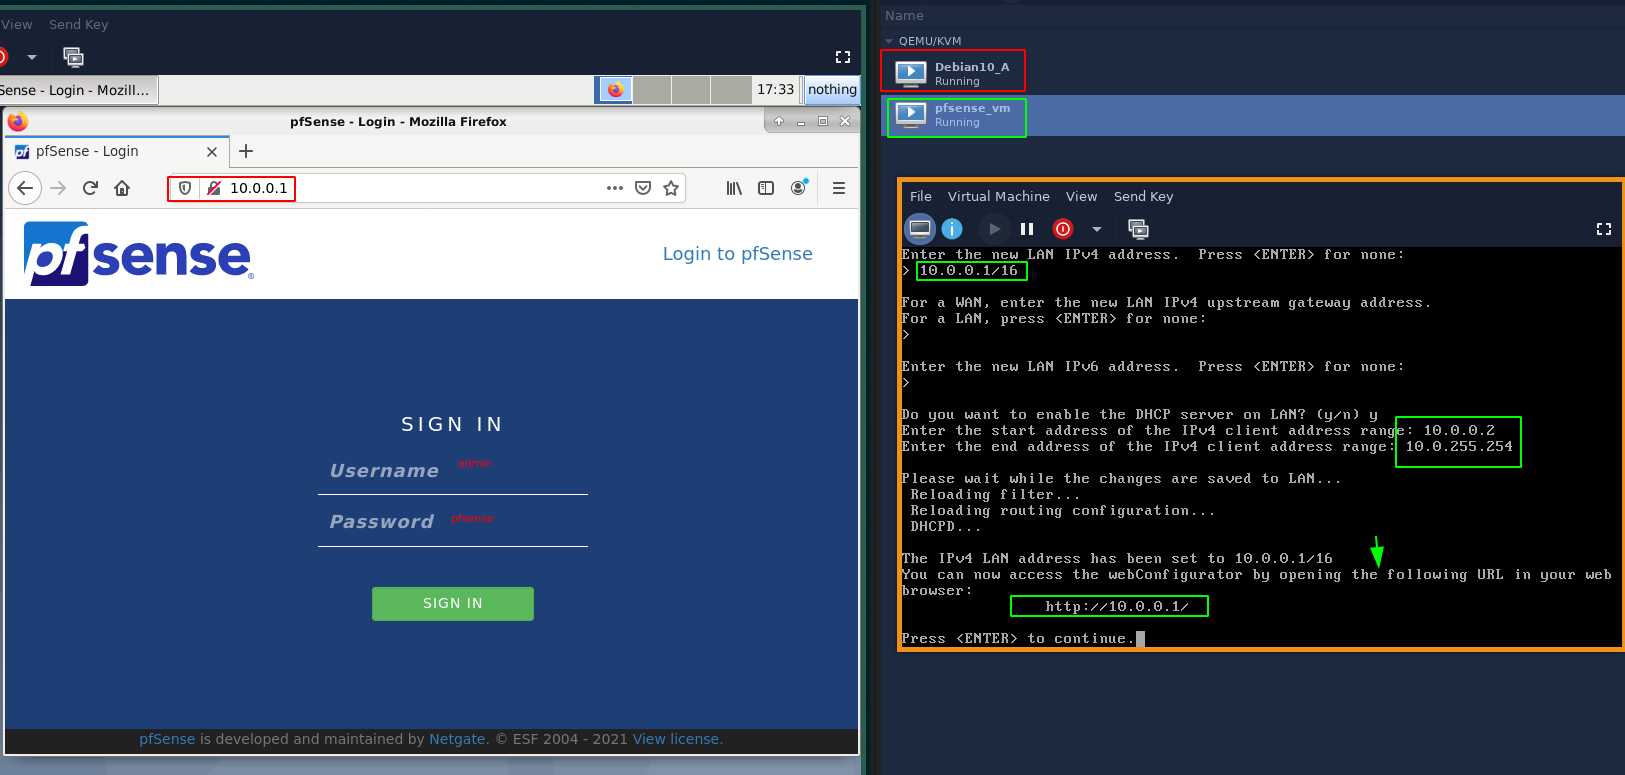Viewport: 1625px width, 775px height.
Task: Reload the pfSense login page
Action: point(90,188)
